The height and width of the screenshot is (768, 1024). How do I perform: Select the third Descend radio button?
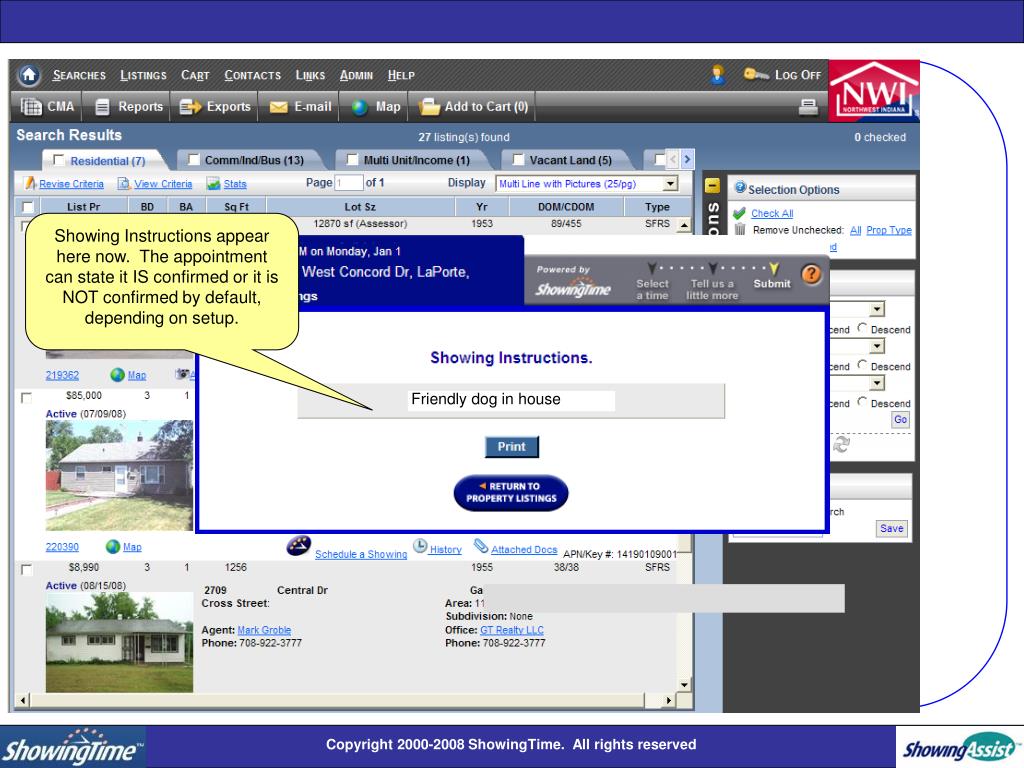pyautogui.click(x=862, y=402)
